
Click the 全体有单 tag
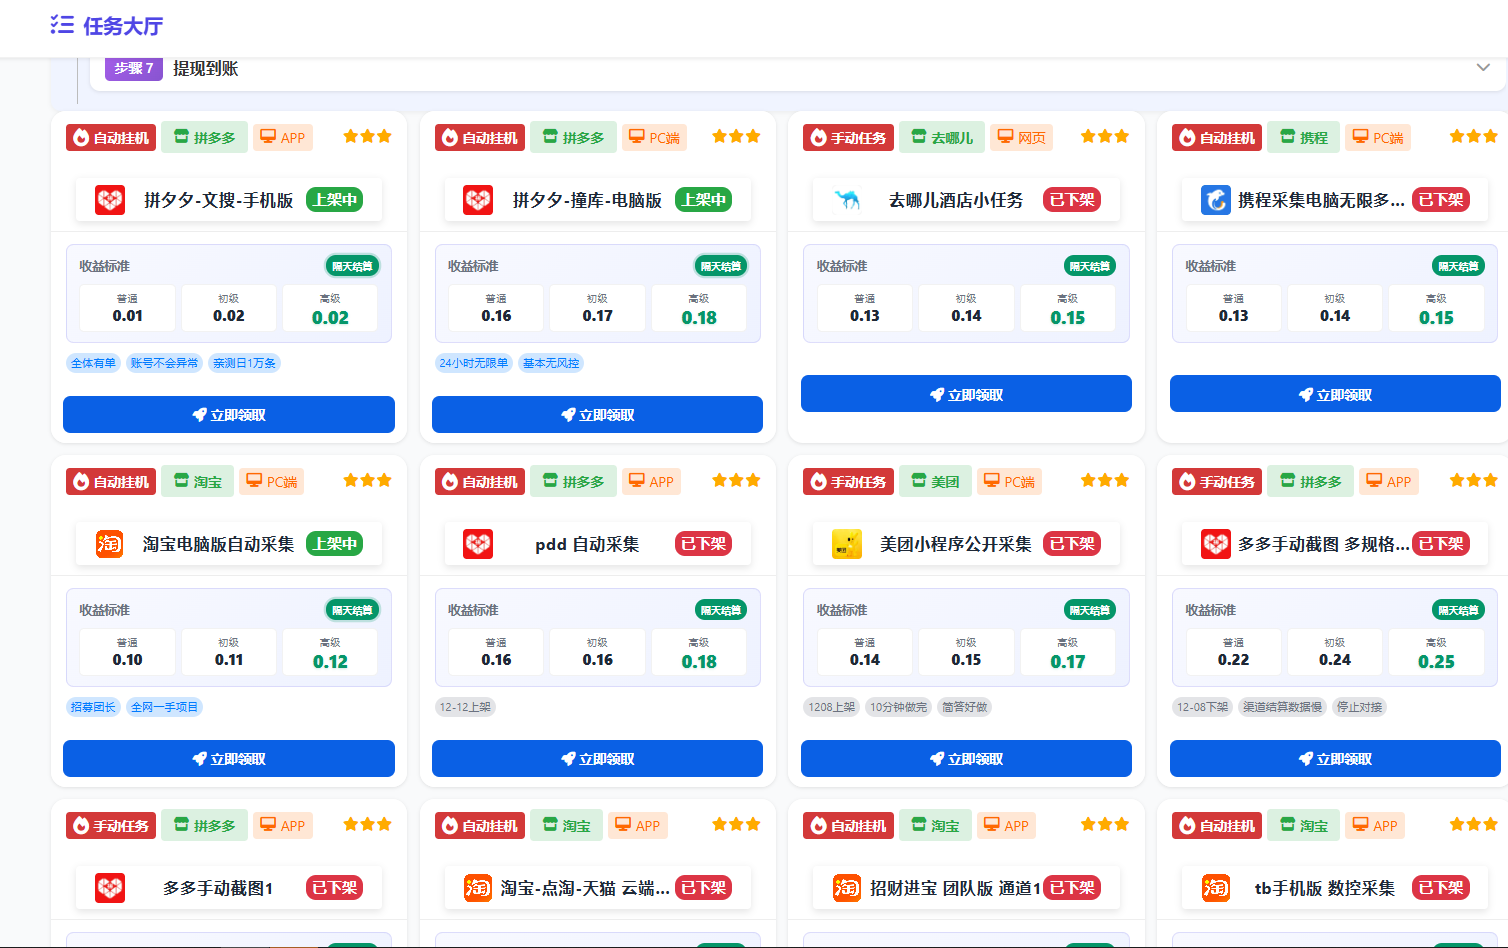[94, 363]
